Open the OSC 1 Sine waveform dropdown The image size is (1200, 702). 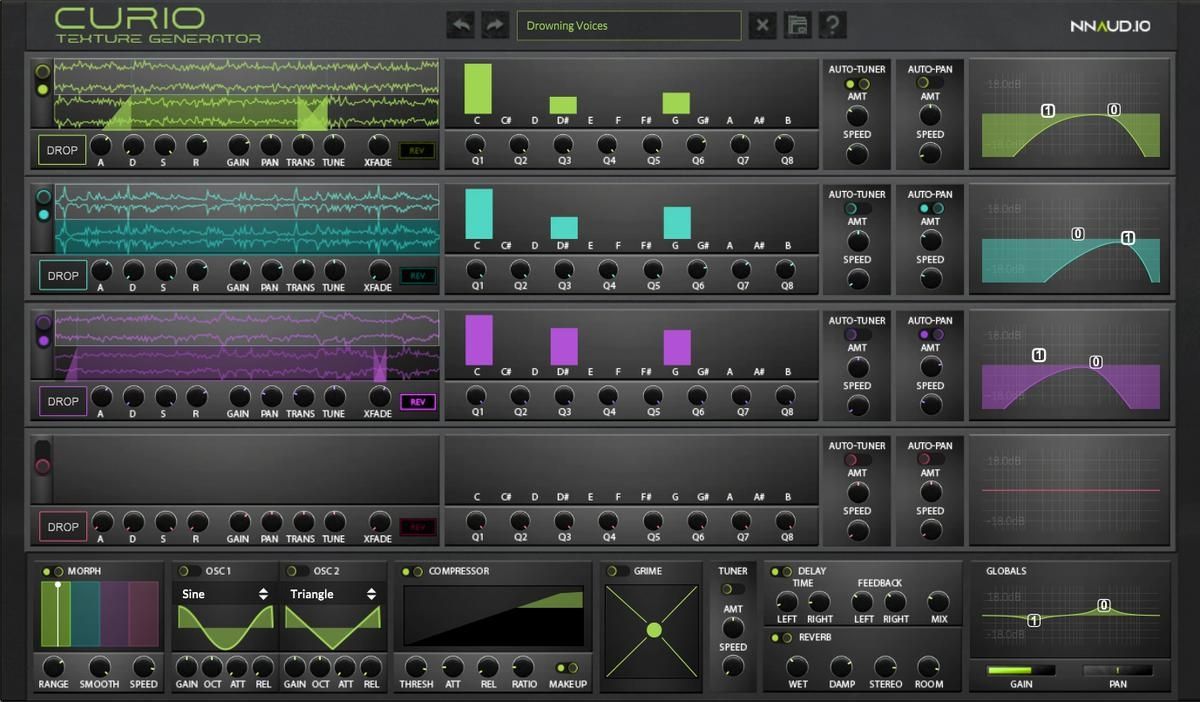225,594
